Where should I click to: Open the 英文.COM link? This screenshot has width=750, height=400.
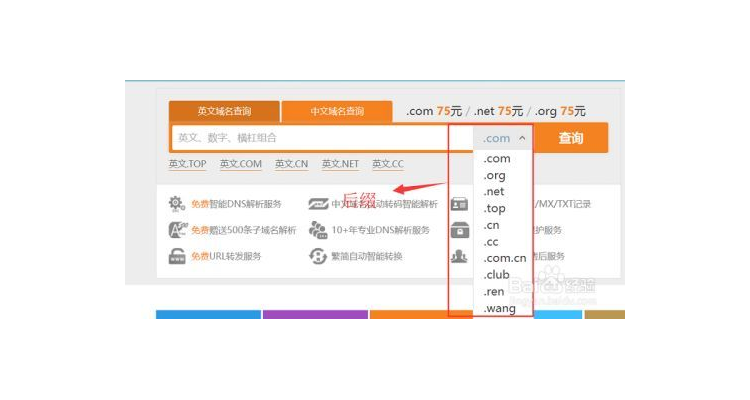[241, 164]
